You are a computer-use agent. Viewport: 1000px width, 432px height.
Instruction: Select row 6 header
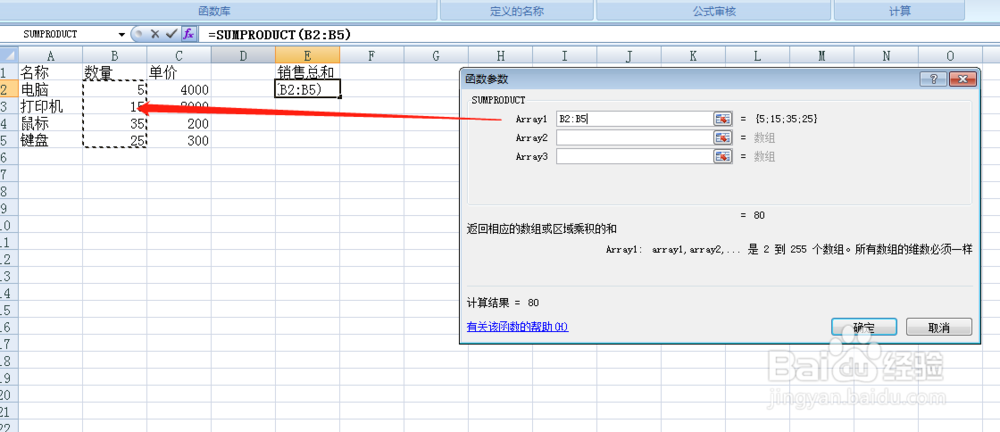(x=8, y=157)
